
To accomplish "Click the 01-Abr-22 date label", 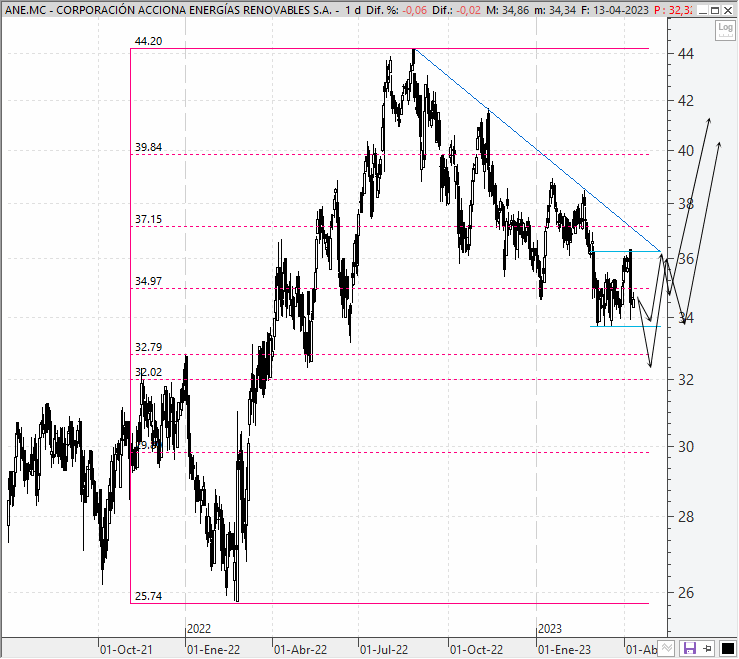I will tap(300, 650).
